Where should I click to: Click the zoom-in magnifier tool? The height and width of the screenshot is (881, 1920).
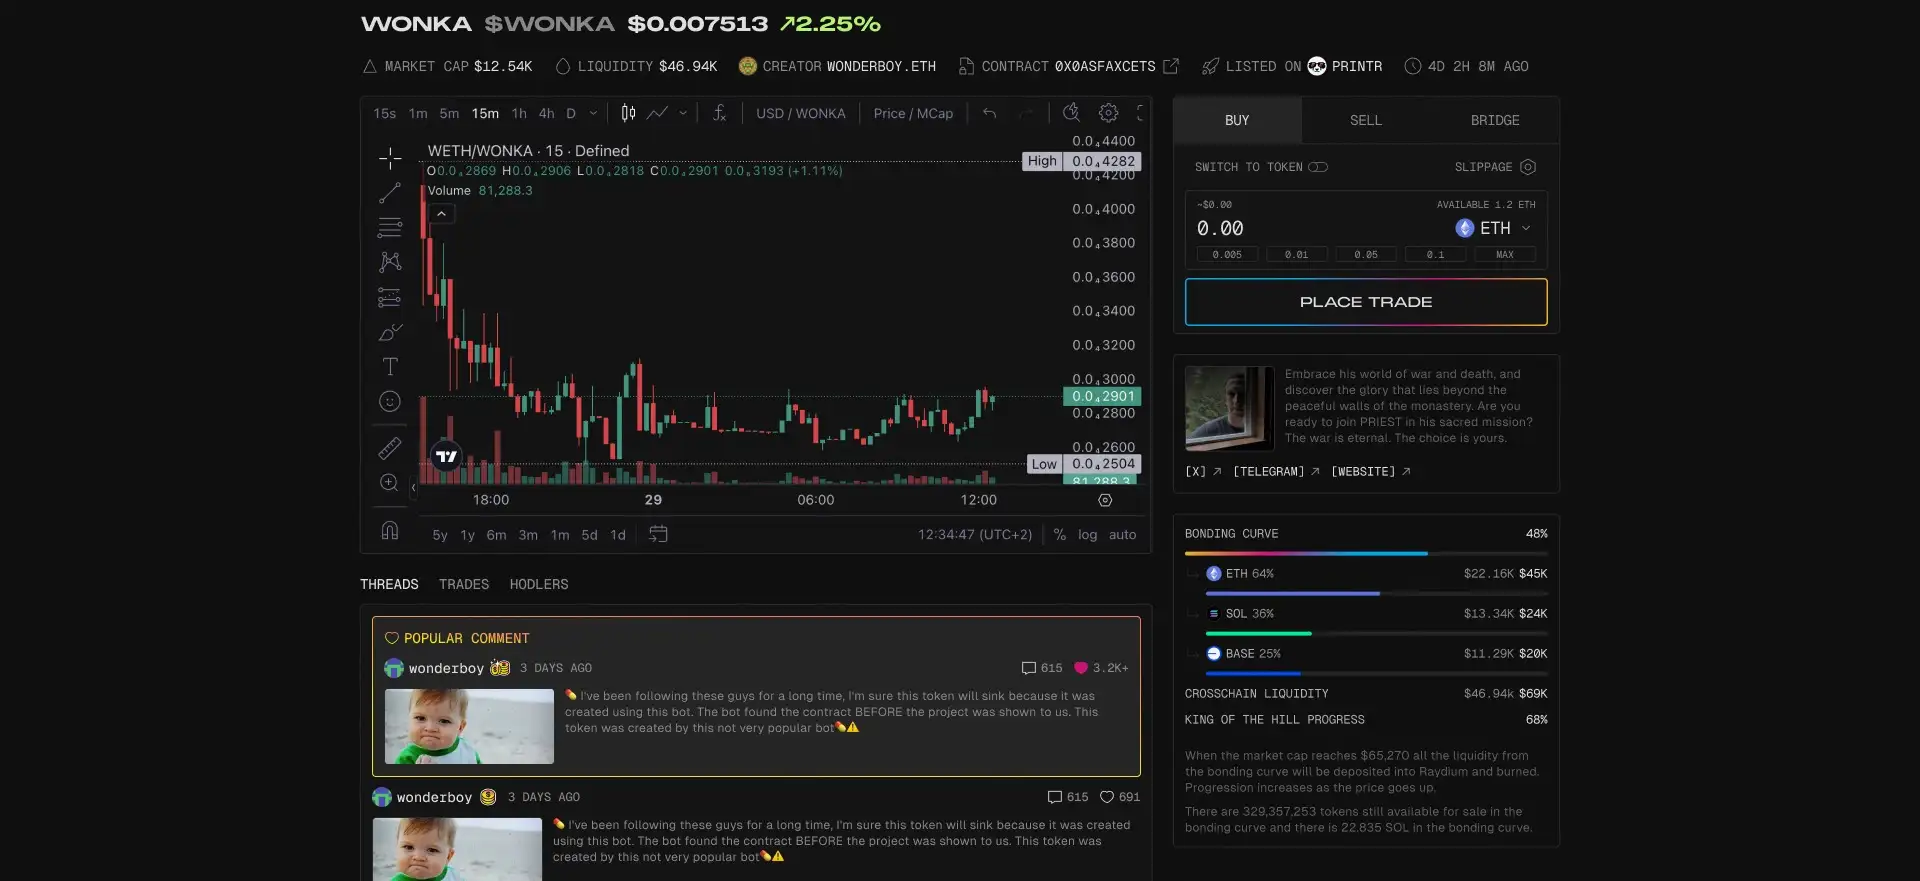coord(390,482)
